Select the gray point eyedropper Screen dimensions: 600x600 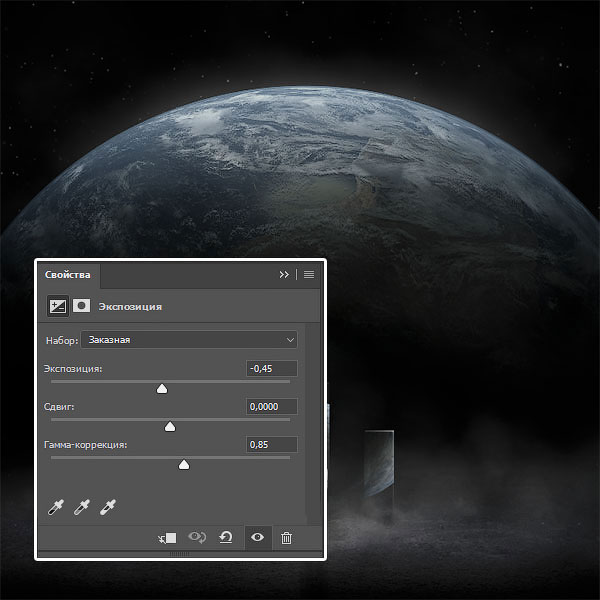[x=82, y=507]
